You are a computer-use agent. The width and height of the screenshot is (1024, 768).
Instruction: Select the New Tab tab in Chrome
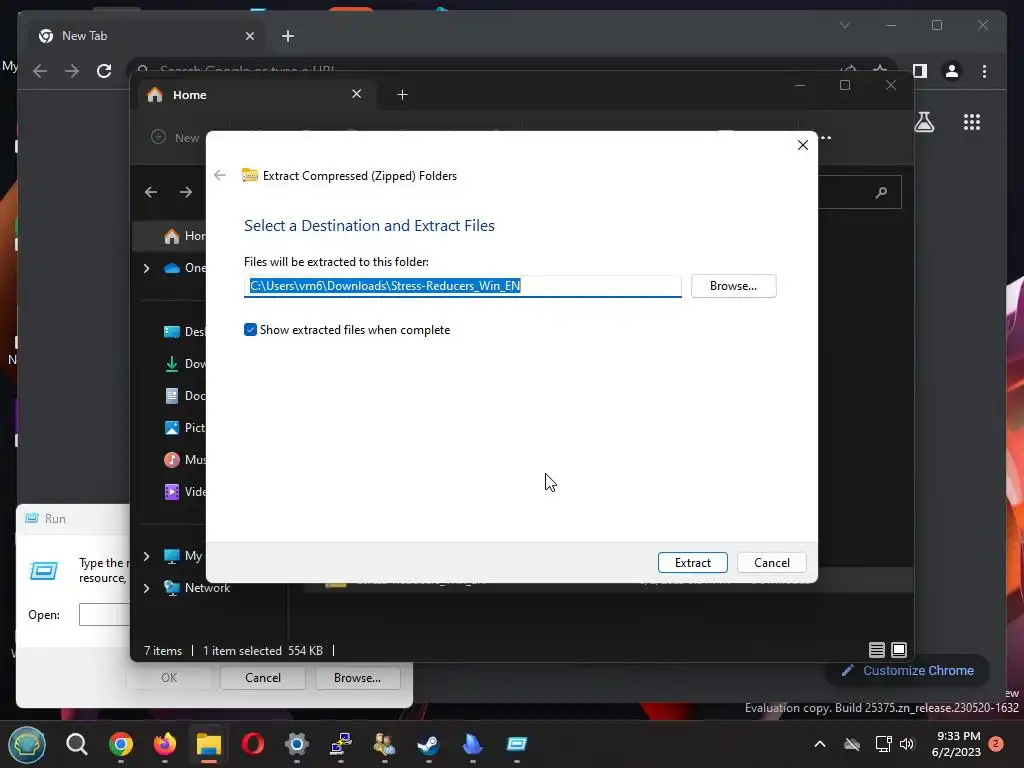tap(146, 36)
